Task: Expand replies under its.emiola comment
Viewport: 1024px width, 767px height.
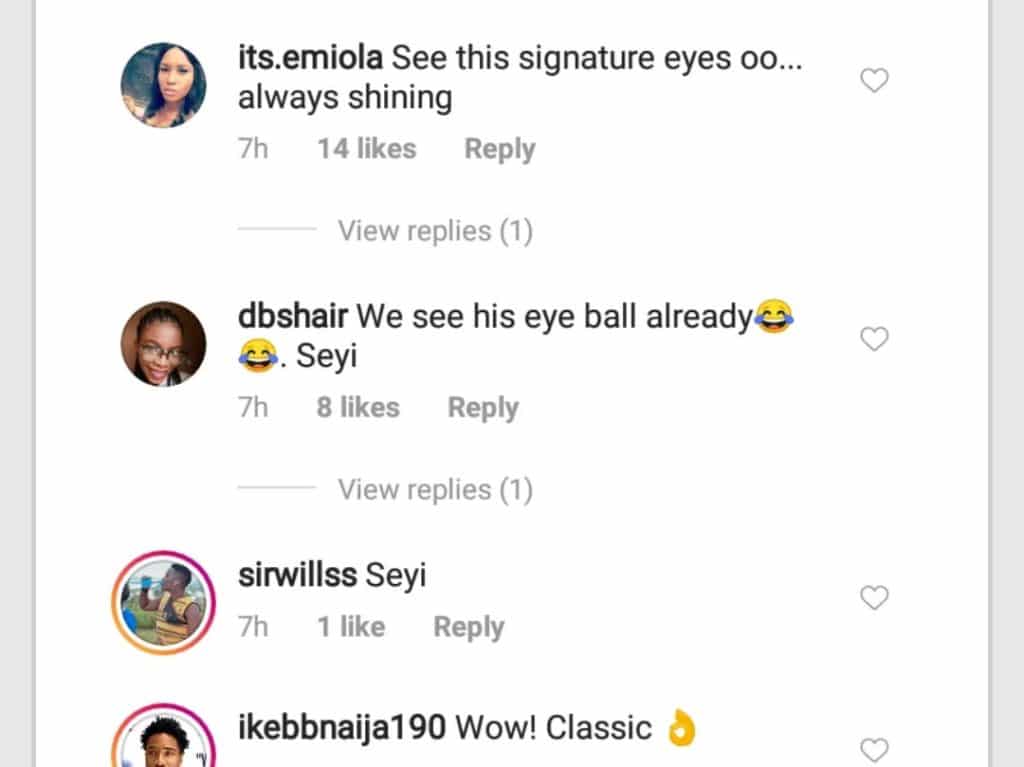Action: (435, 231)
